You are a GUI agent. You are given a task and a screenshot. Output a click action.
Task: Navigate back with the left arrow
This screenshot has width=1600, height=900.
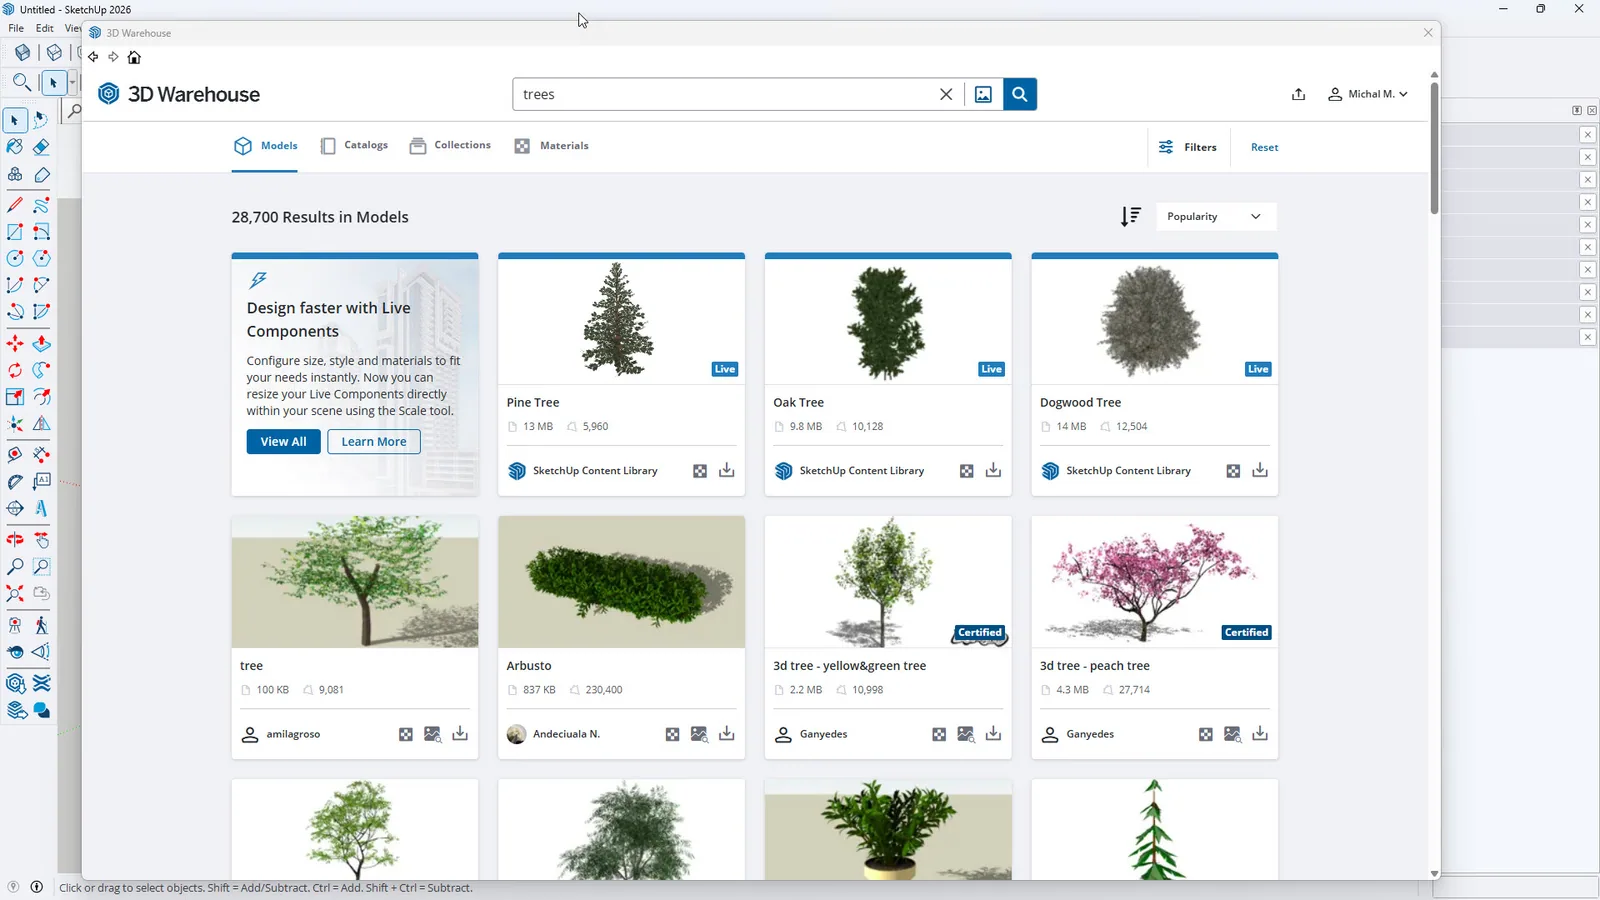point(93,57)
